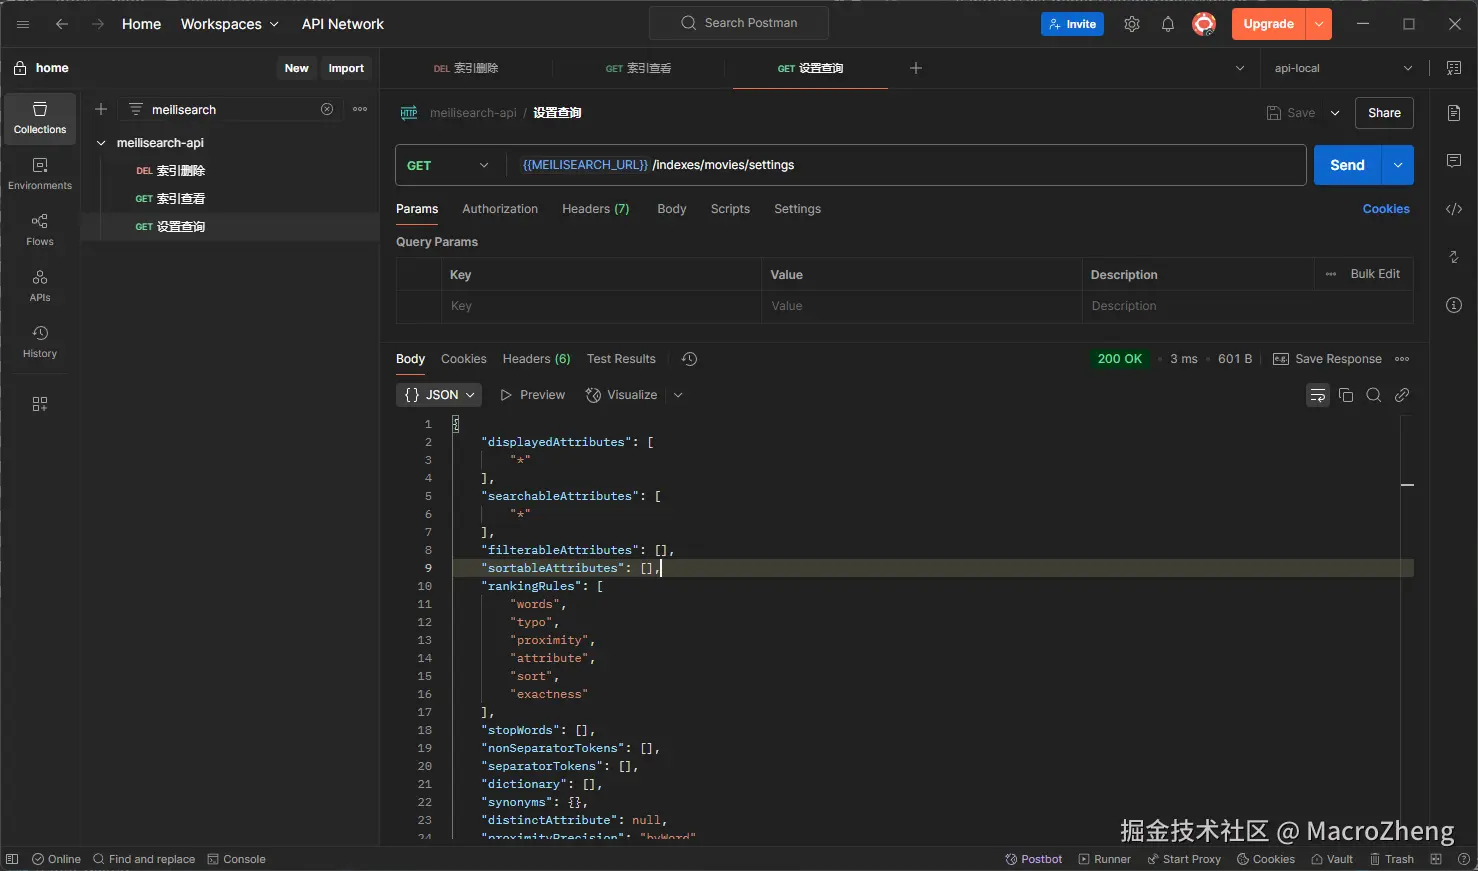
Task: Click the query param Key input field
Action: (x=600, y=306)
